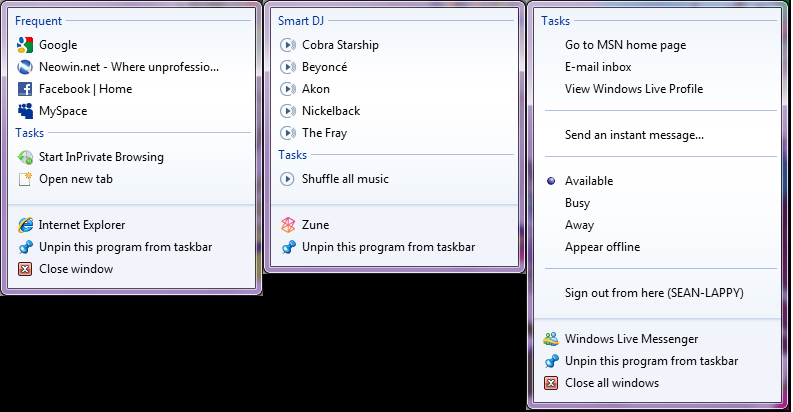Click play icon next to Beyoncé
The image size is (793, 412).
[x=288, y=67]
